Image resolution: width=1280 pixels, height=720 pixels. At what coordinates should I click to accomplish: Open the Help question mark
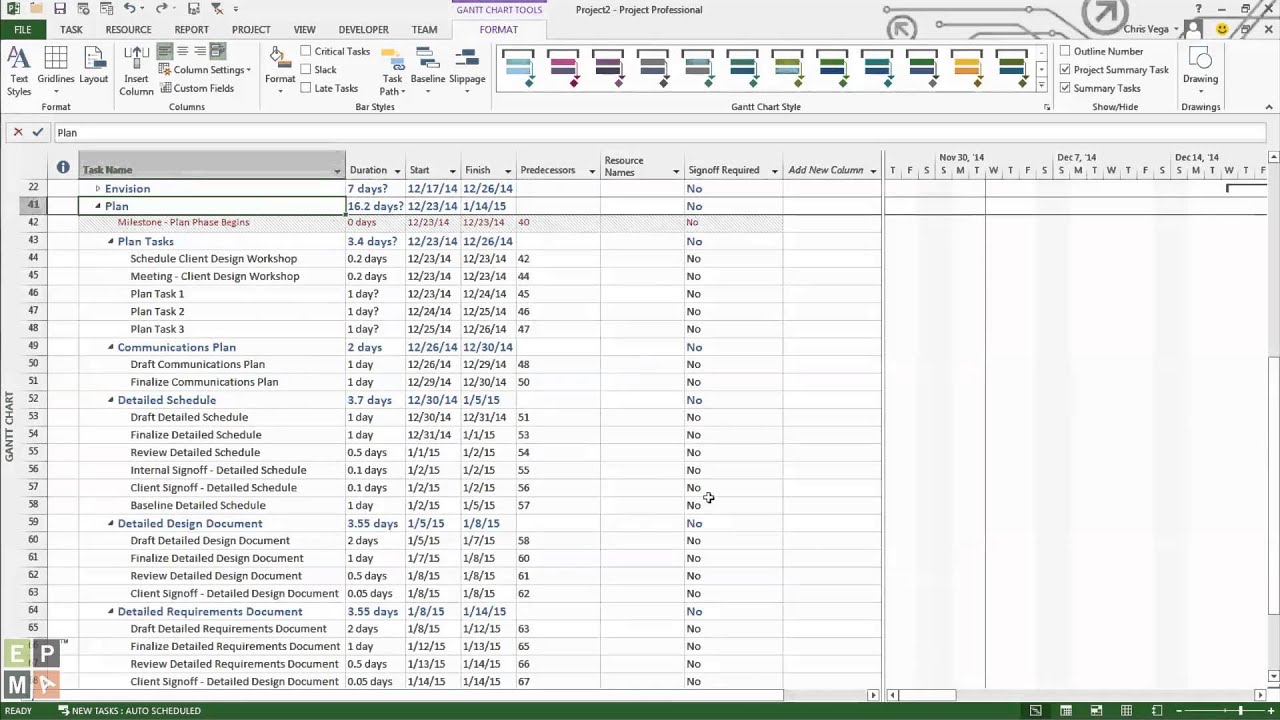click(x=1198, y=9)
